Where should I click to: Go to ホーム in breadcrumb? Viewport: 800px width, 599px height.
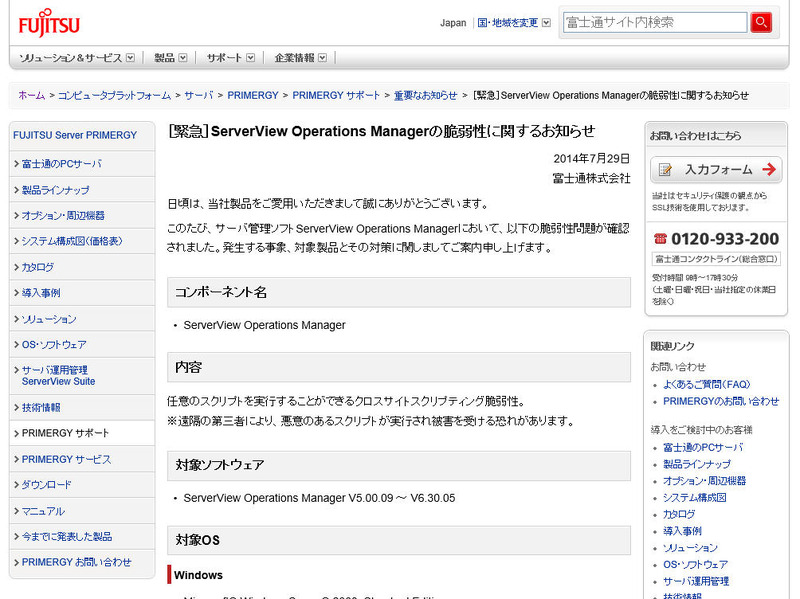[31, 95]
